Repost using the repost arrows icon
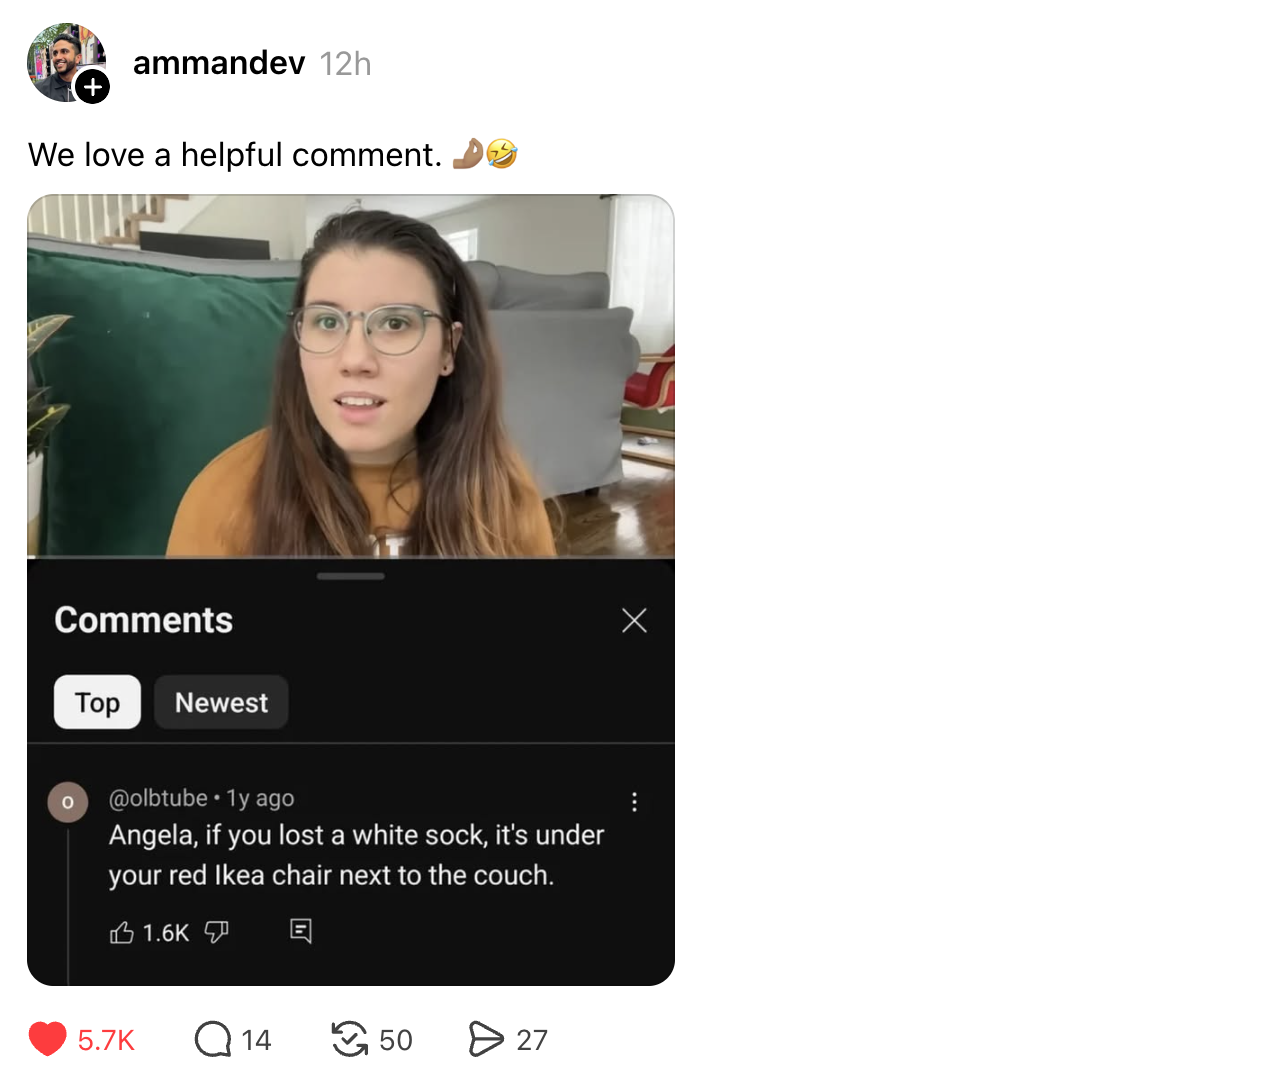 click(349, 1039)
